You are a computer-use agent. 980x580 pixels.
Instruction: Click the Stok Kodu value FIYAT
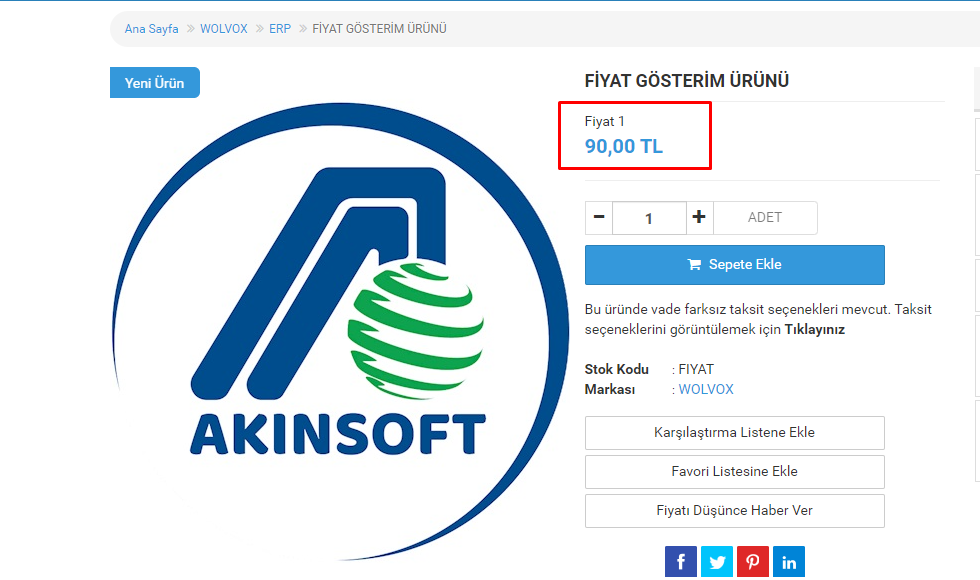tap(696, 369)
